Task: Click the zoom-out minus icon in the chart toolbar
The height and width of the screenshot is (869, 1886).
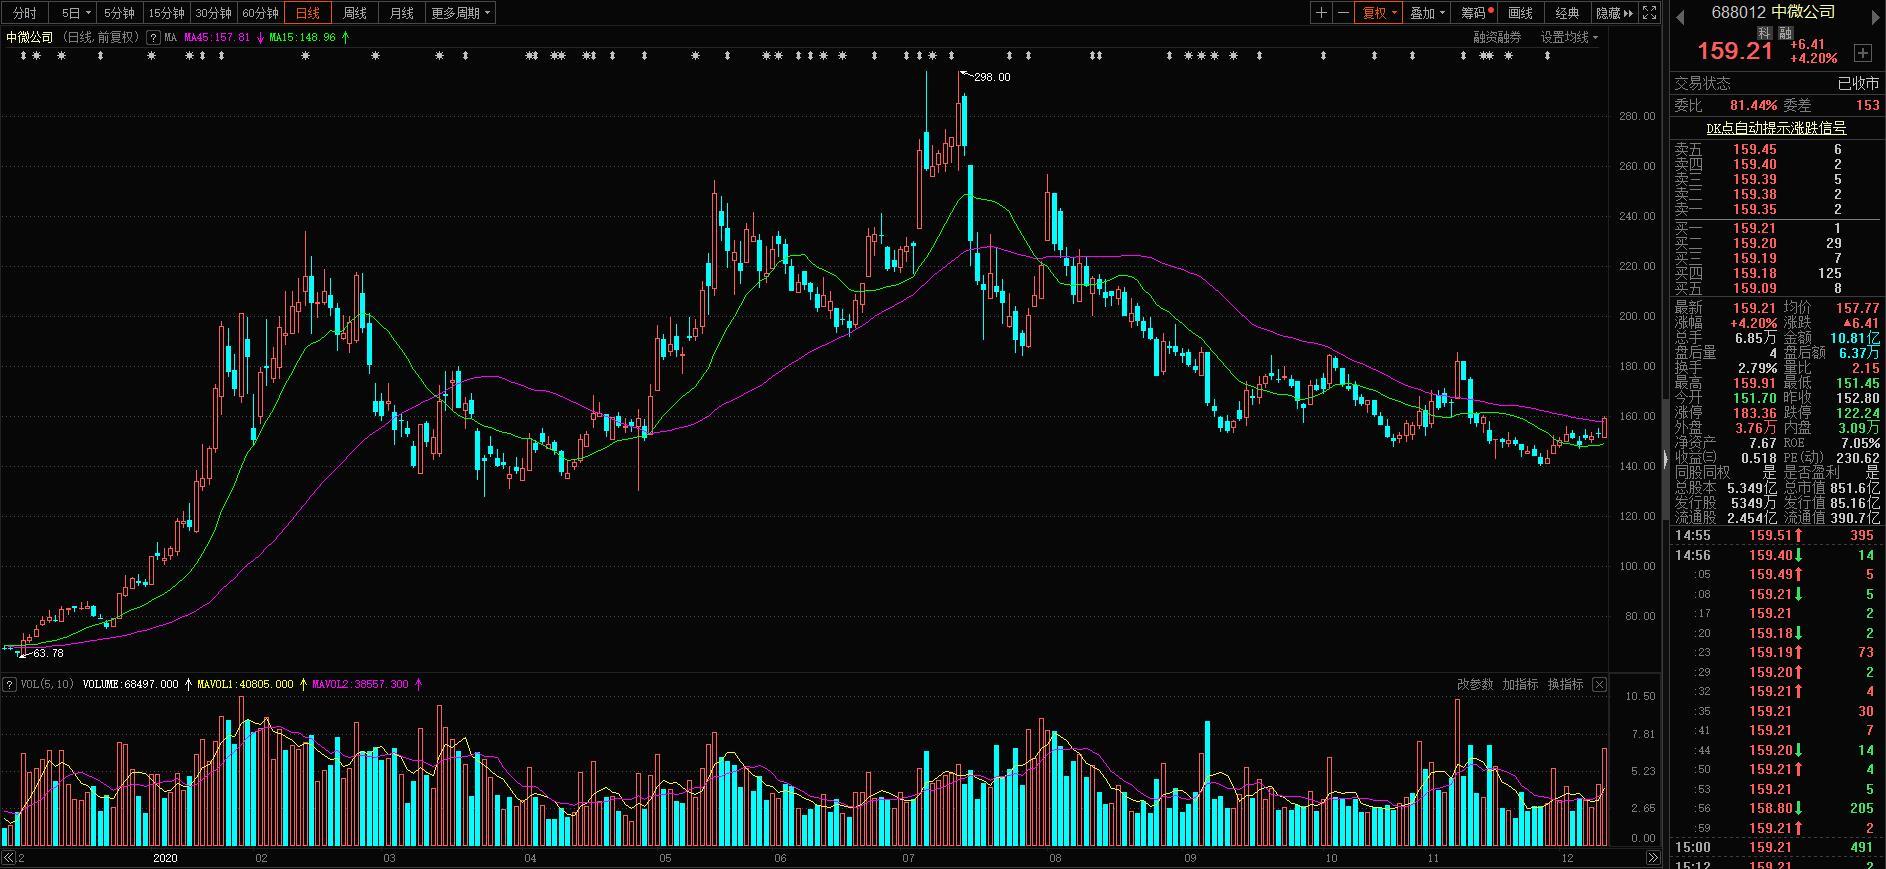Action: tap(1343, 13)
